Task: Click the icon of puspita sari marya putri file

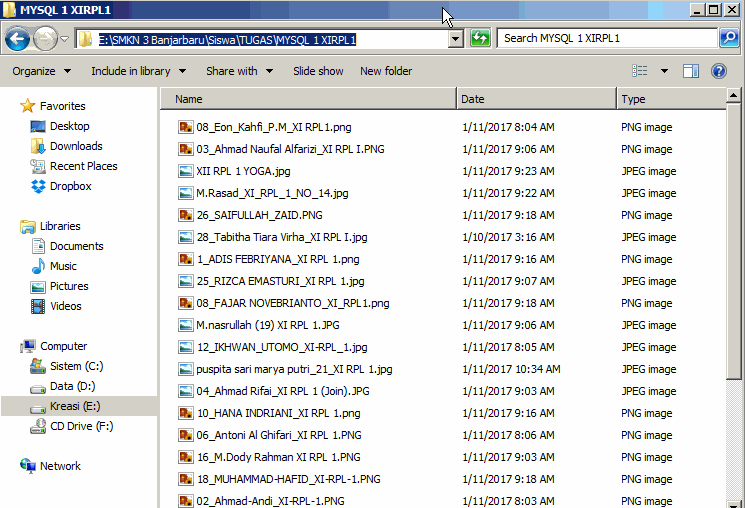Action: [185, 369]
